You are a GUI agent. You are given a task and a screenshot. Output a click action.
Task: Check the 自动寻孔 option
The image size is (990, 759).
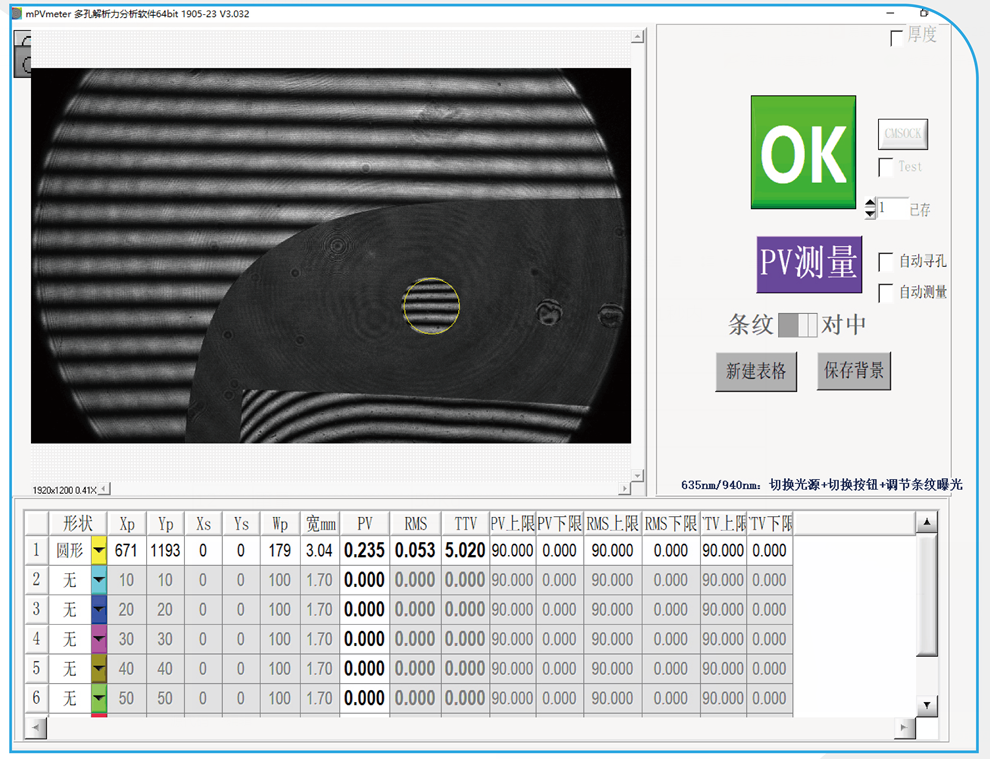pos(885,262)
